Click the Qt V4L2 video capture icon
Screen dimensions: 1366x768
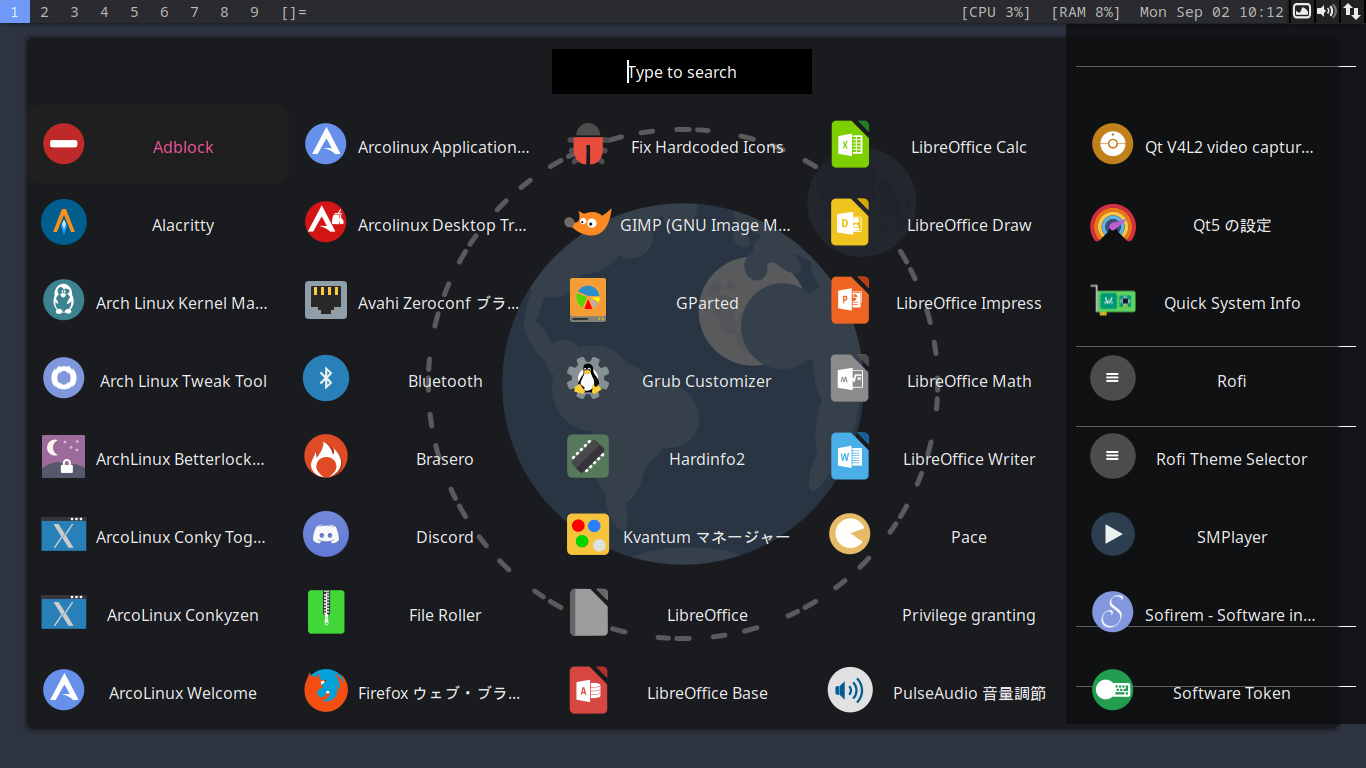click(1112, 145)
